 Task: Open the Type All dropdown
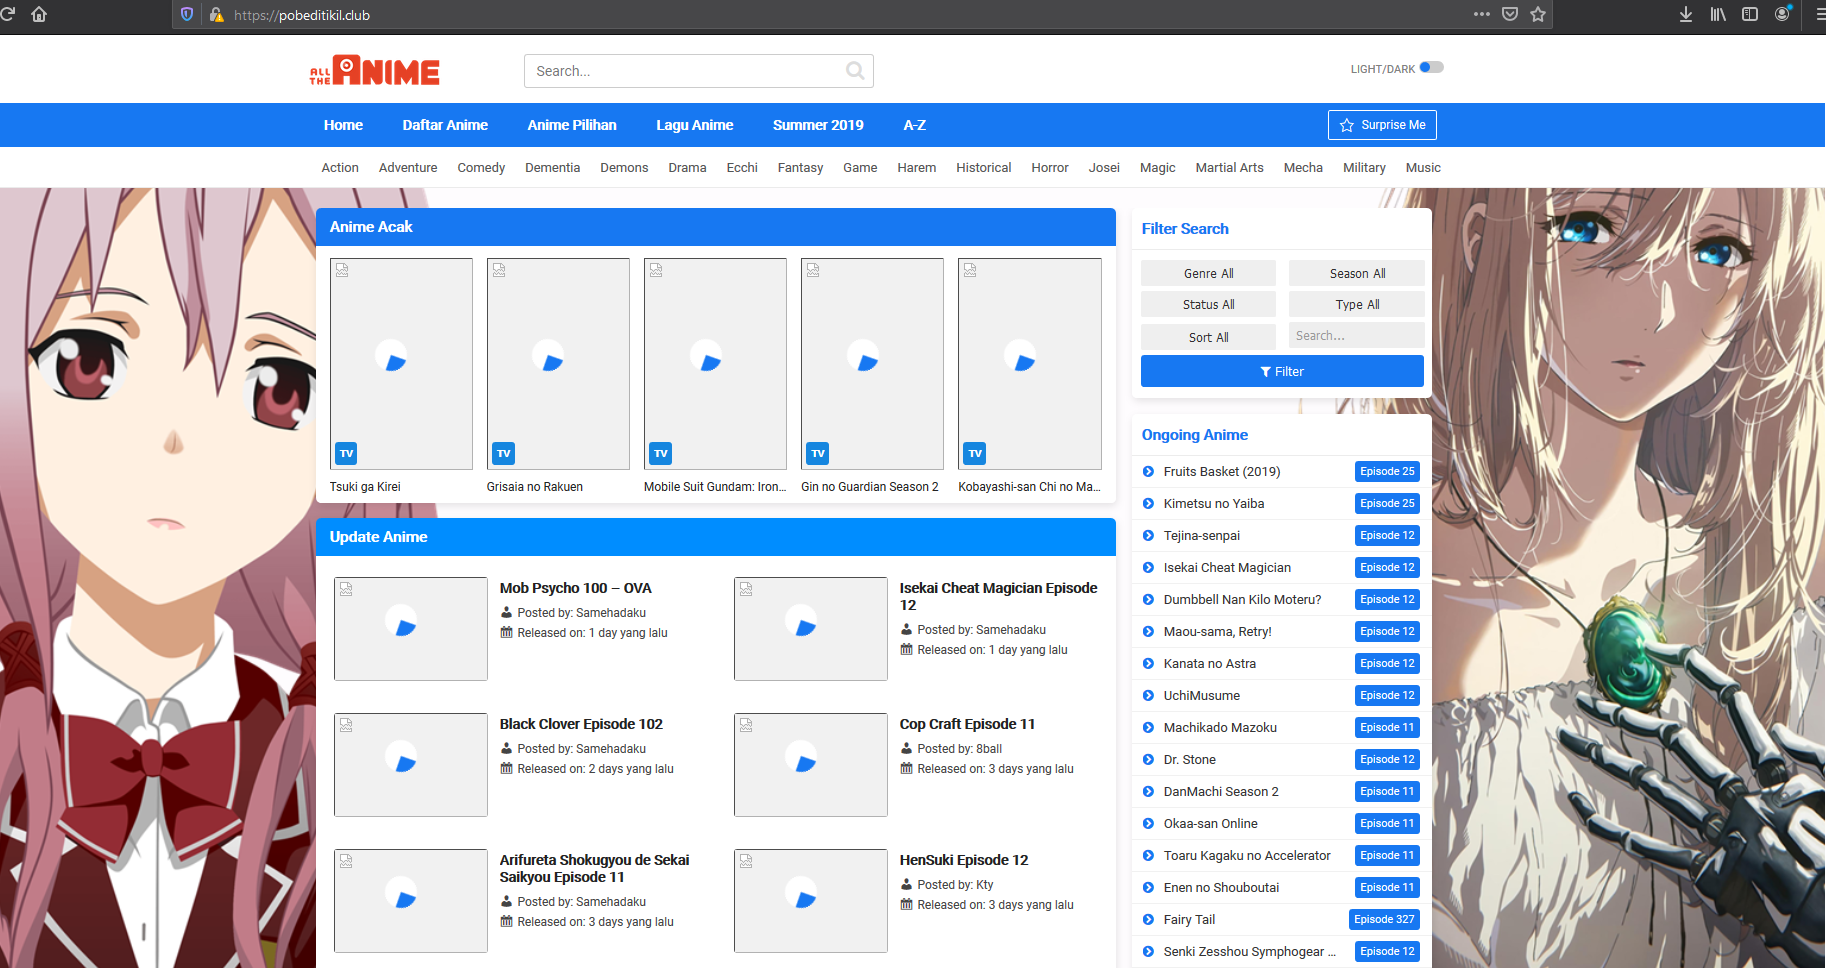[x=1356, y=304]
